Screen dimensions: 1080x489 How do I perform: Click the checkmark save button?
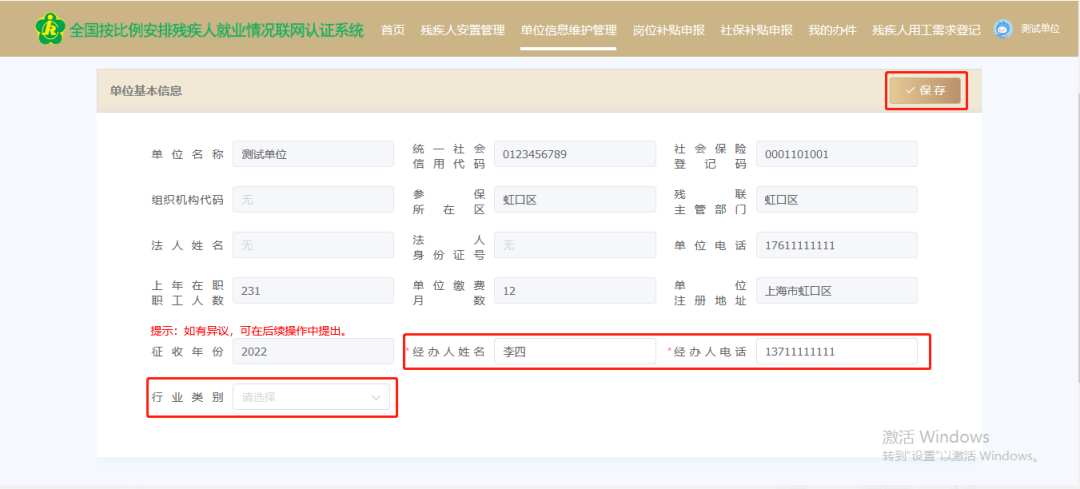(x=925, y=90)
